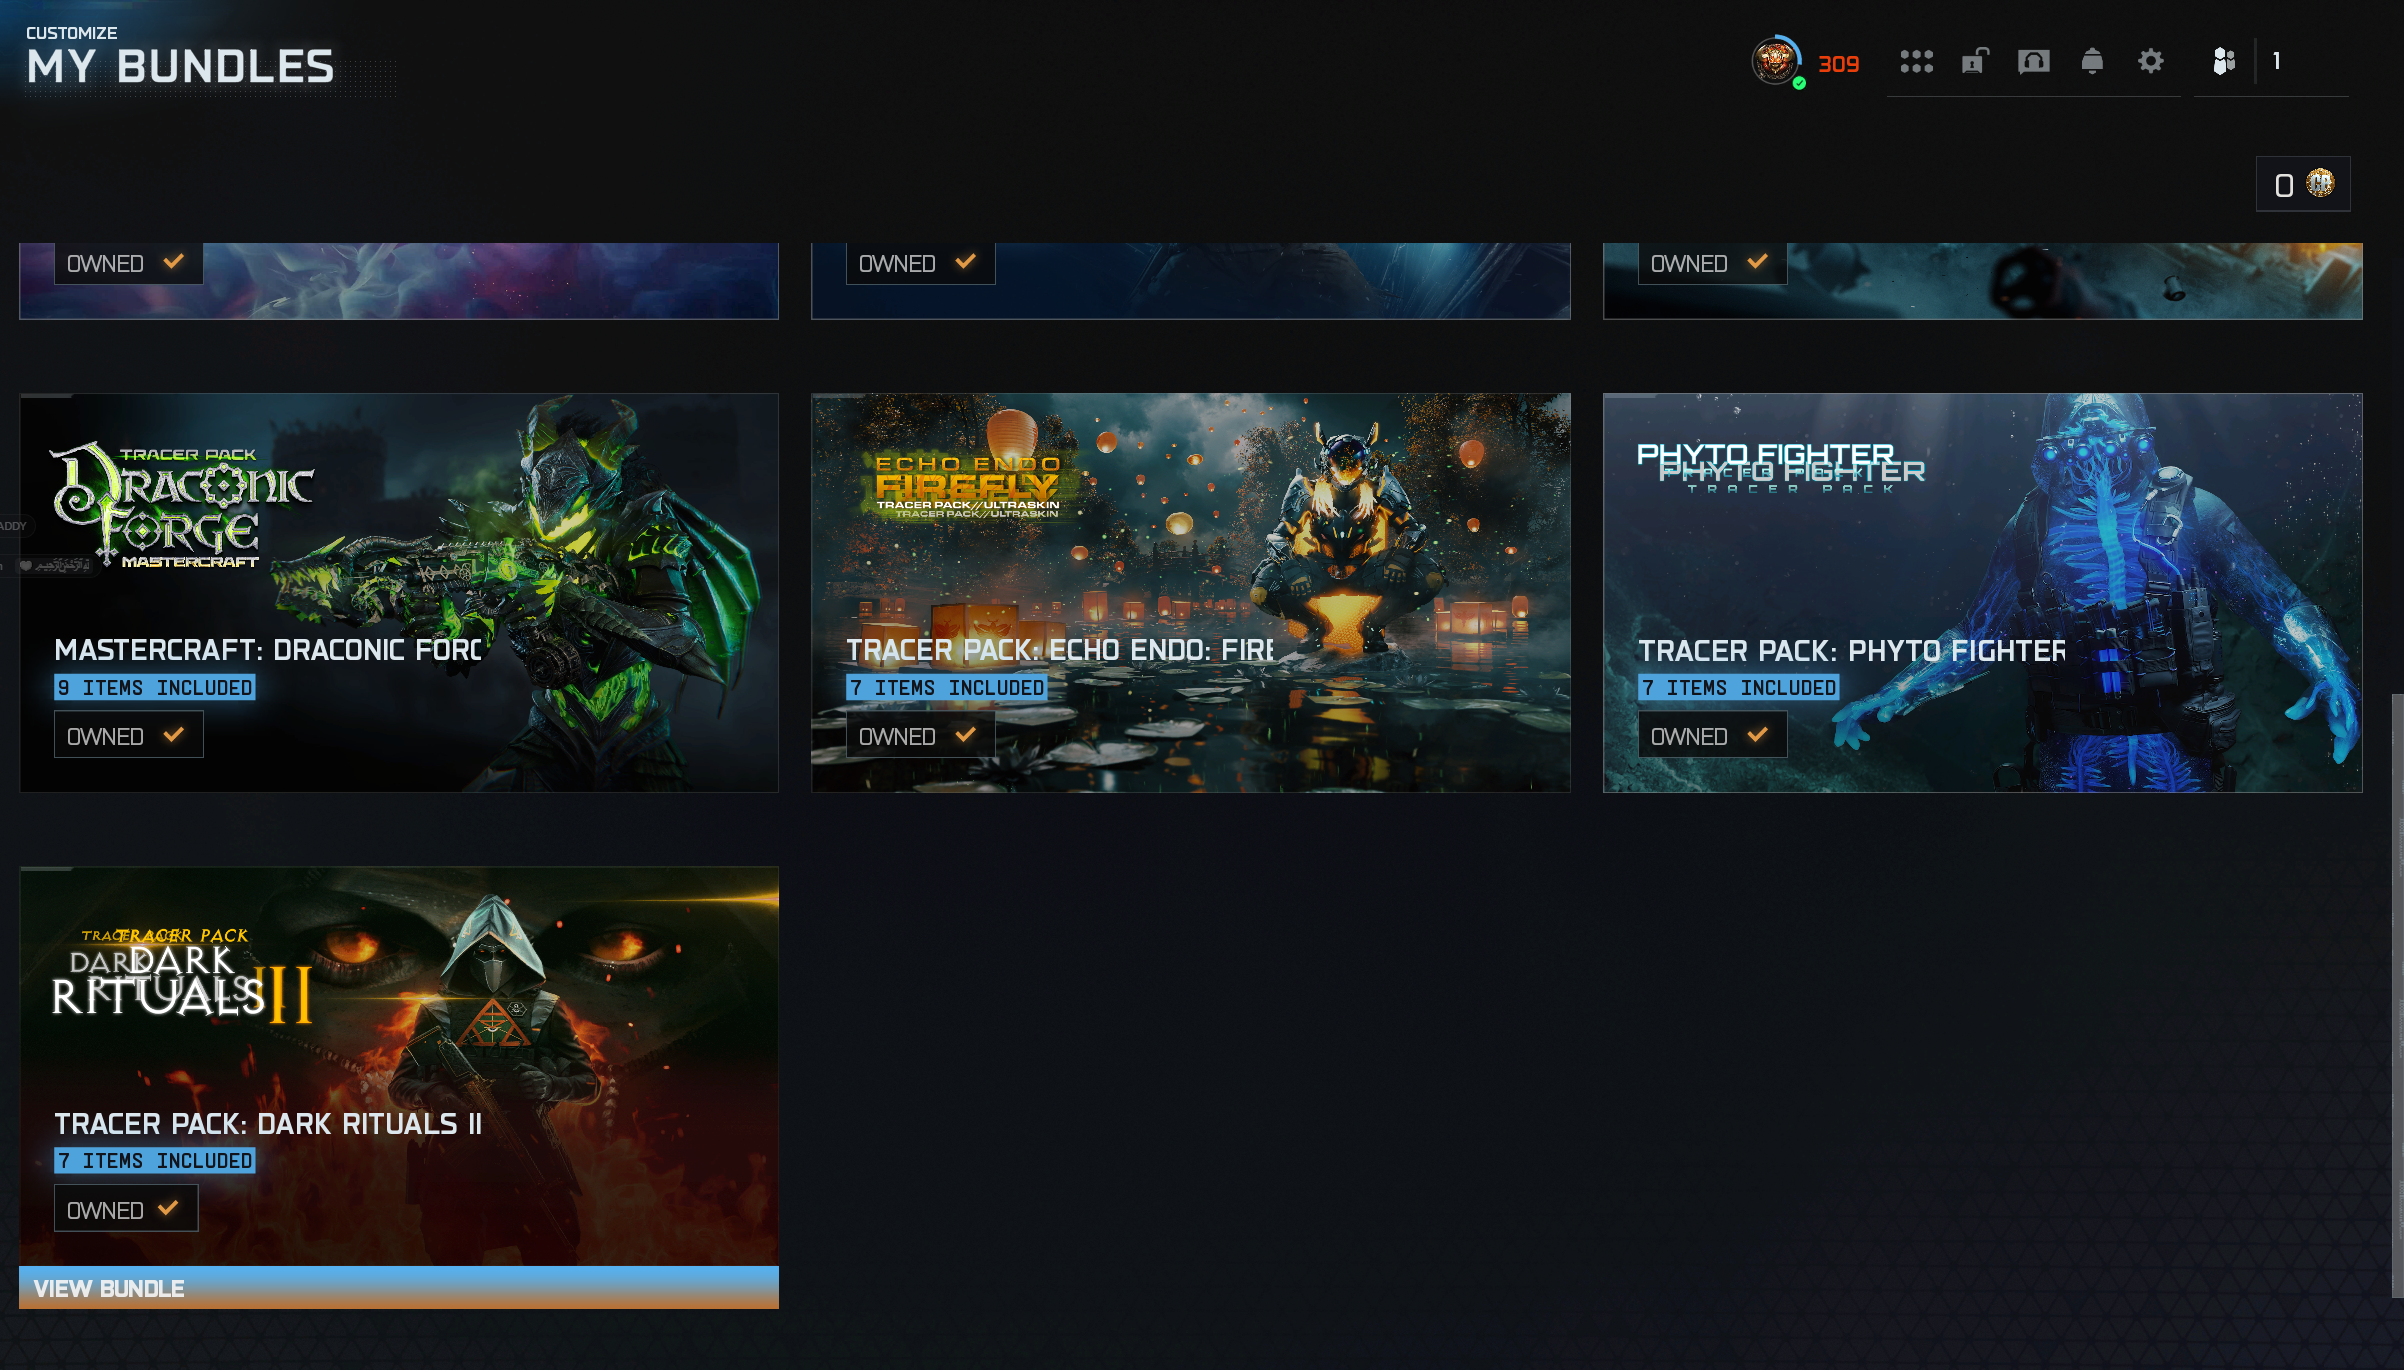The image size is (2404, 1370).
Task: Click the View Bundle button
Action: tap(399, 1288)
